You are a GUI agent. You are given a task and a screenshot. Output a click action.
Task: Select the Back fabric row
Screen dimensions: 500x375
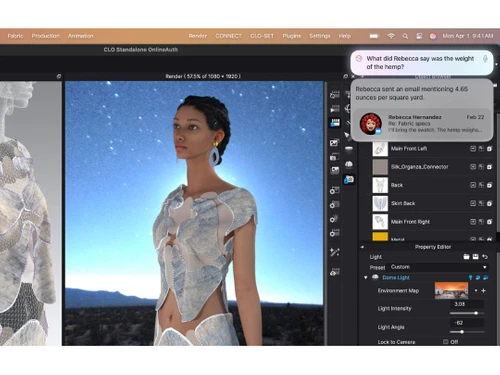coord(428,185)
